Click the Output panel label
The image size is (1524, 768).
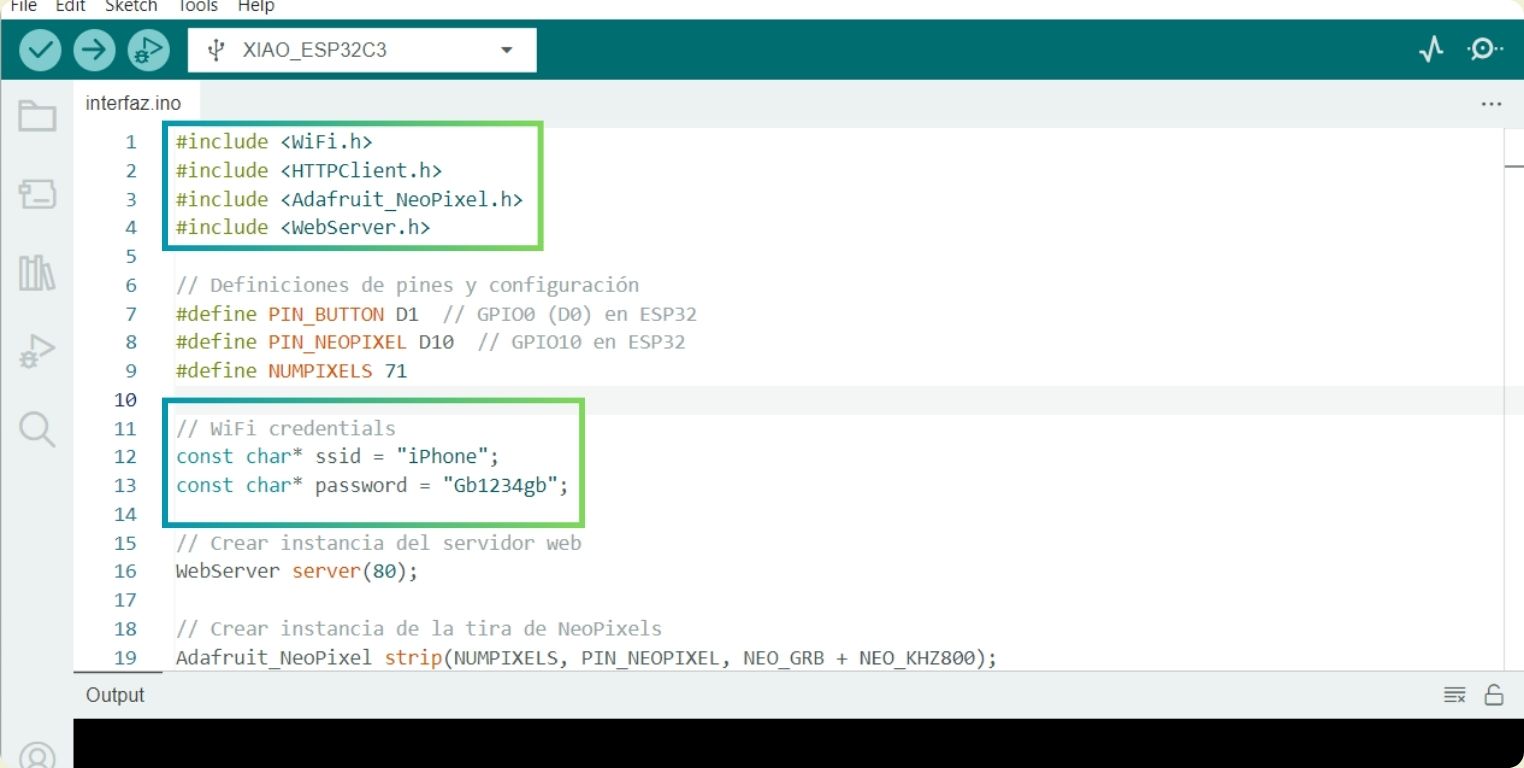[115, 695]
